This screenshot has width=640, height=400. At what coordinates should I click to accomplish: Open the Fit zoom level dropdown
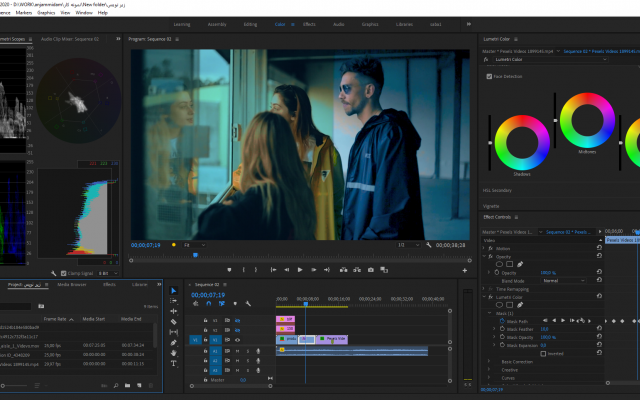click(x=194, y=245)
